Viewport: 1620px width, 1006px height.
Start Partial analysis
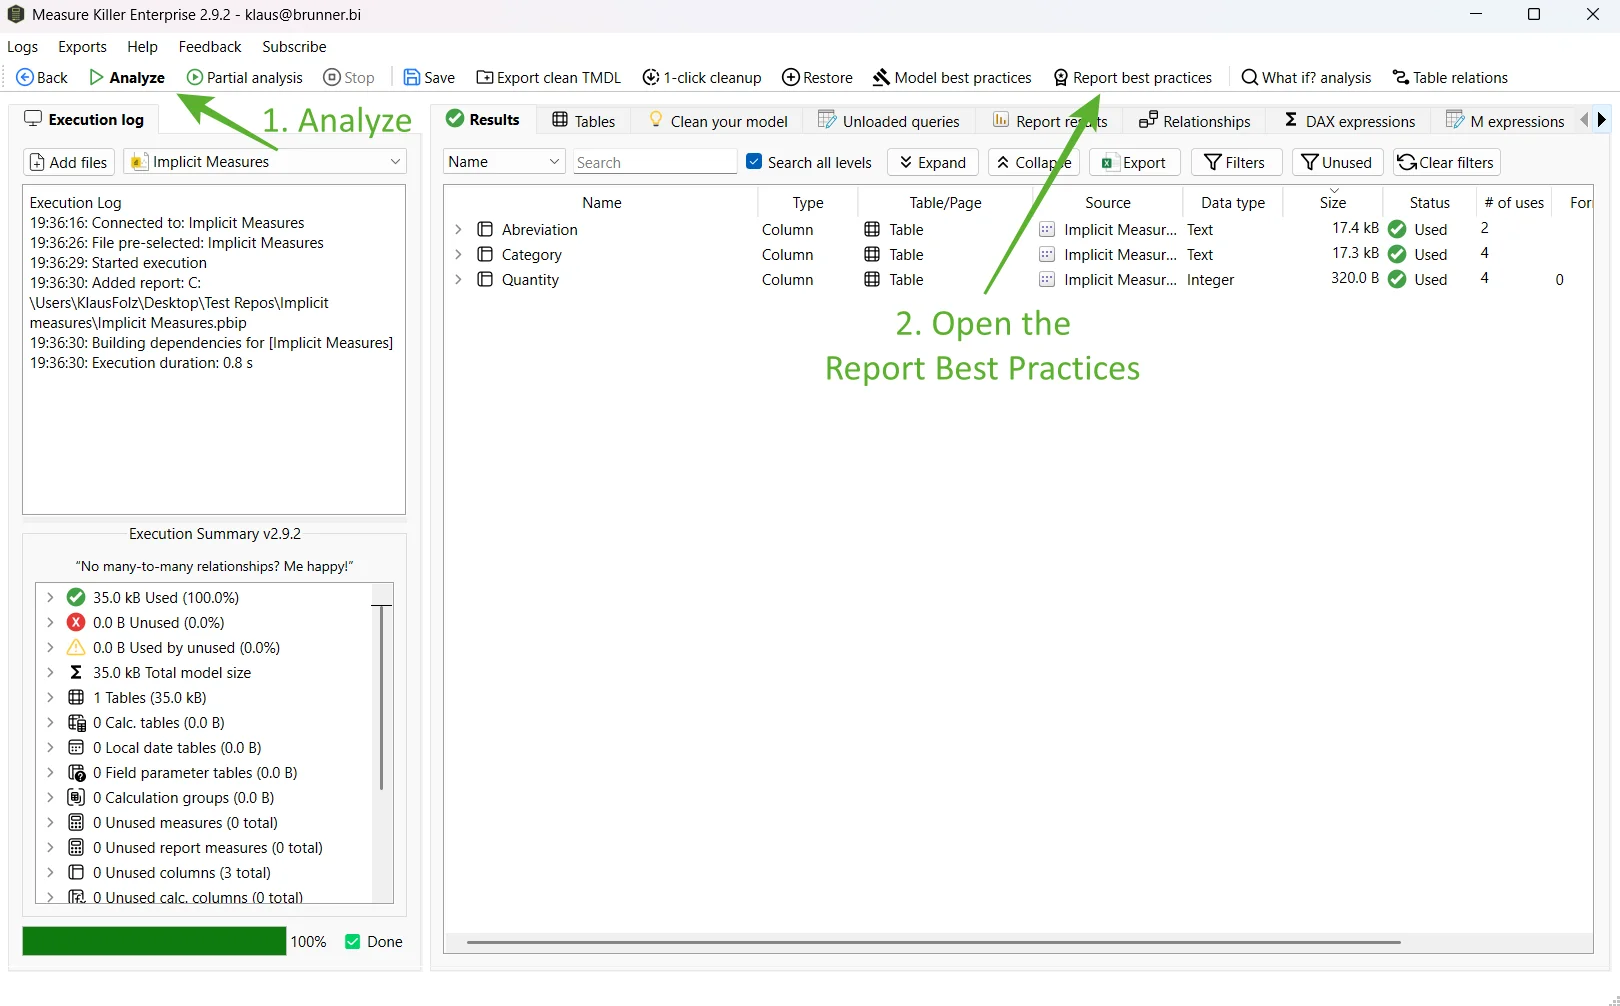pyautogui.click(x=245, y=78)
